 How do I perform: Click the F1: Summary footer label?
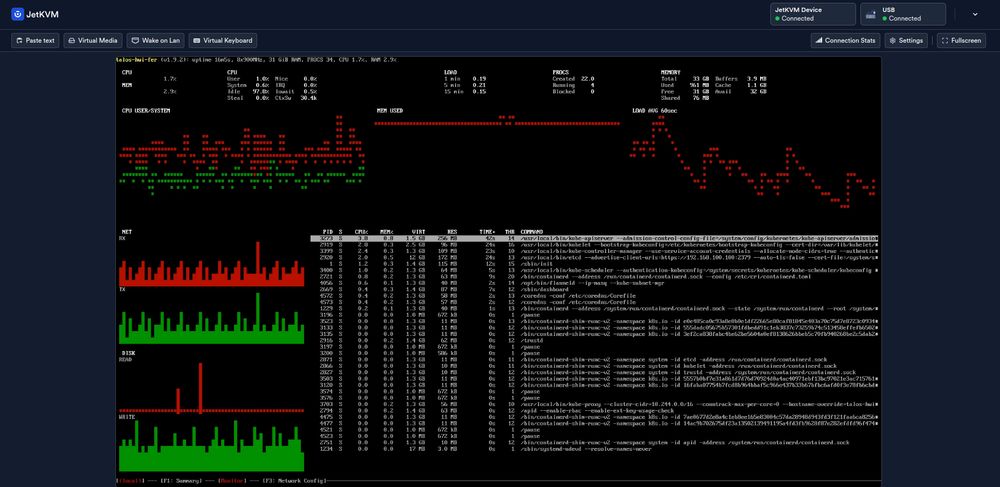point(181,480)
